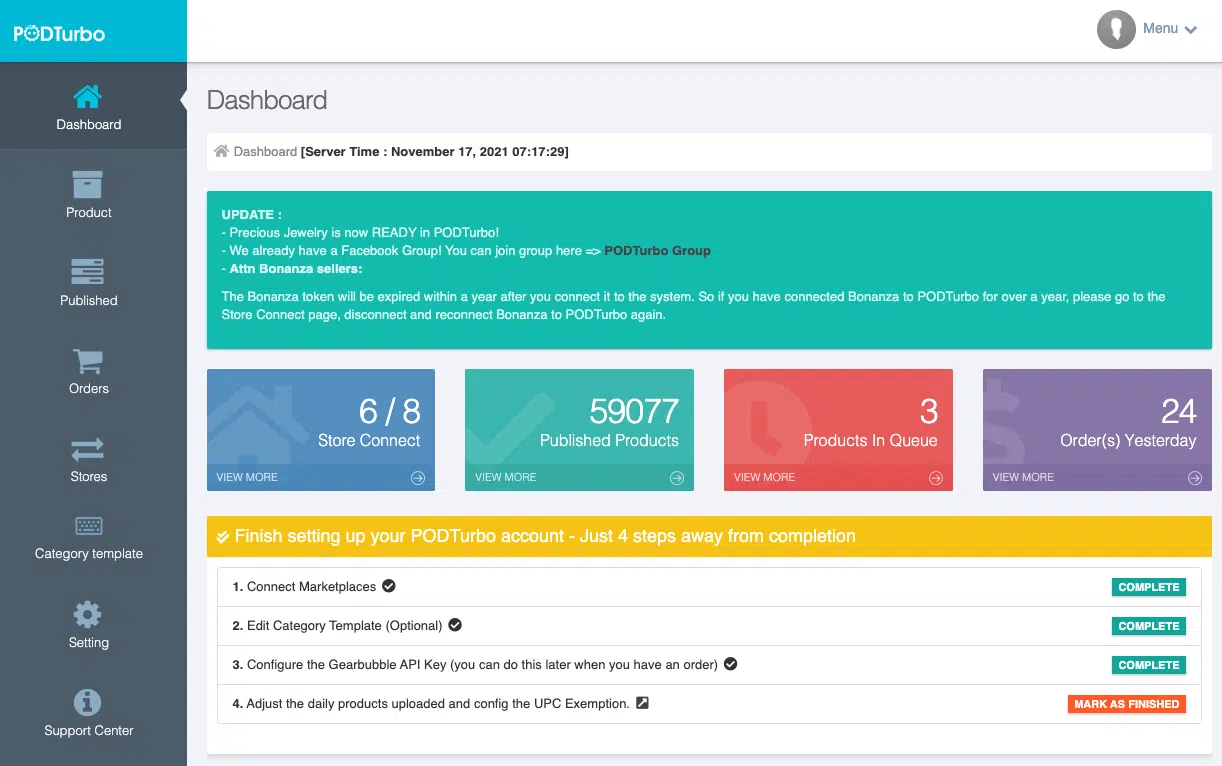Viewport: 1222px width, 766px height.
Task: Click the arrow icon on Order(s) Yesterday card
Action: [x=1194, y=478]
